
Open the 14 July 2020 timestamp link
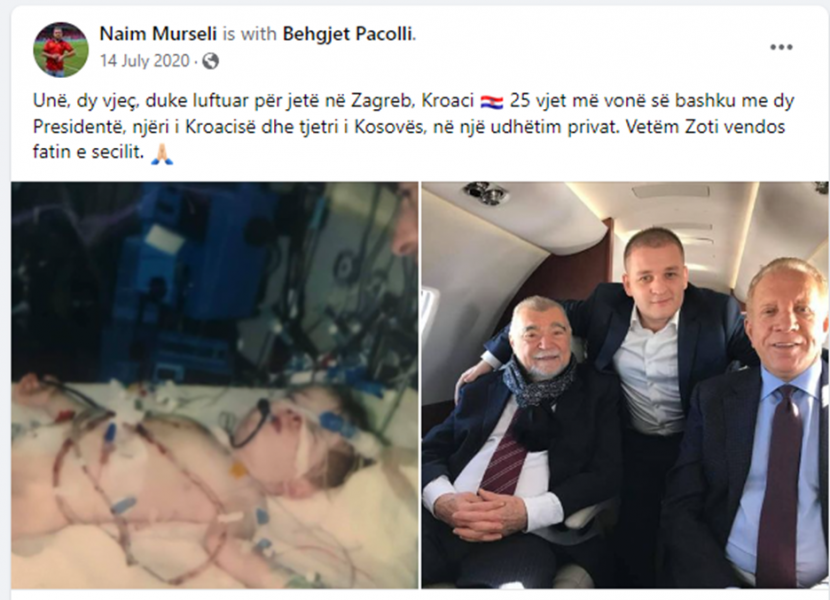point(145,61)
